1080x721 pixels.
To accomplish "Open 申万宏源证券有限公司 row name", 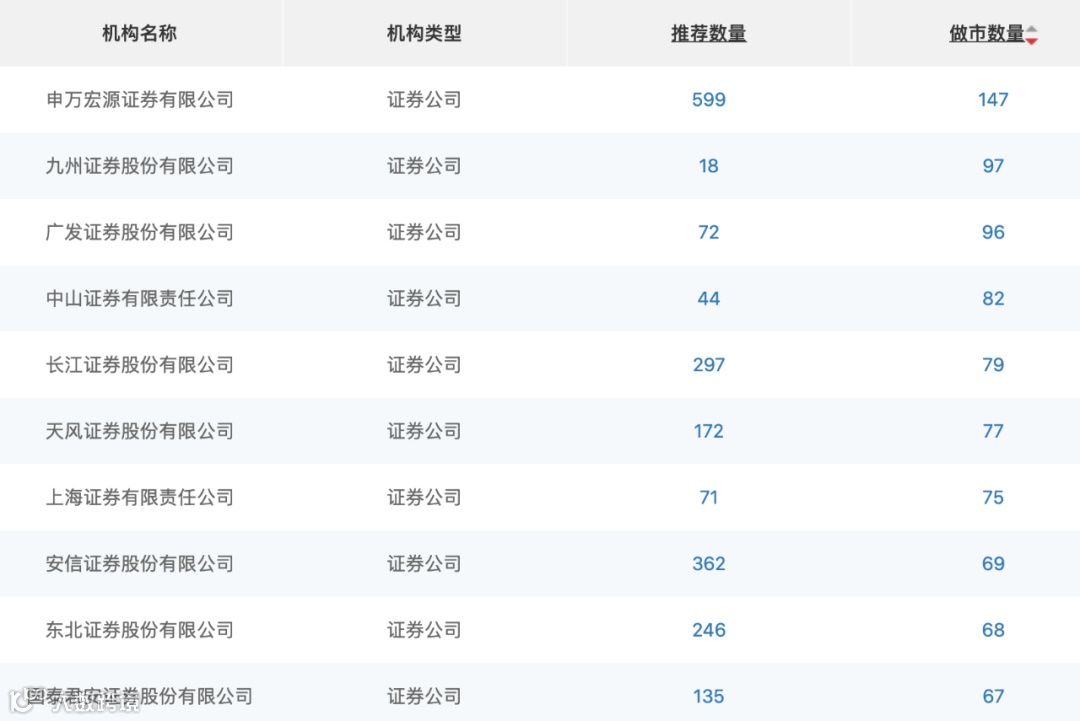I will tap(140, 100).
